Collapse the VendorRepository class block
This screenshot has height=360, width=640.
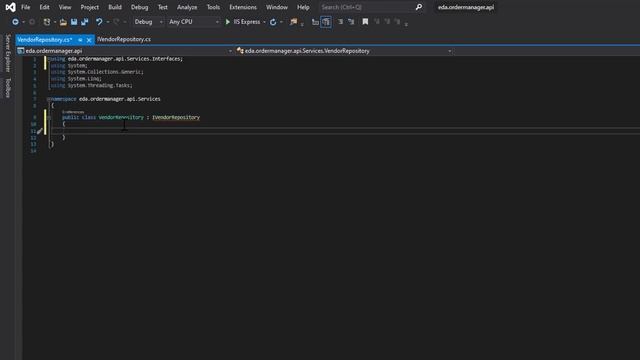(49, 118)
